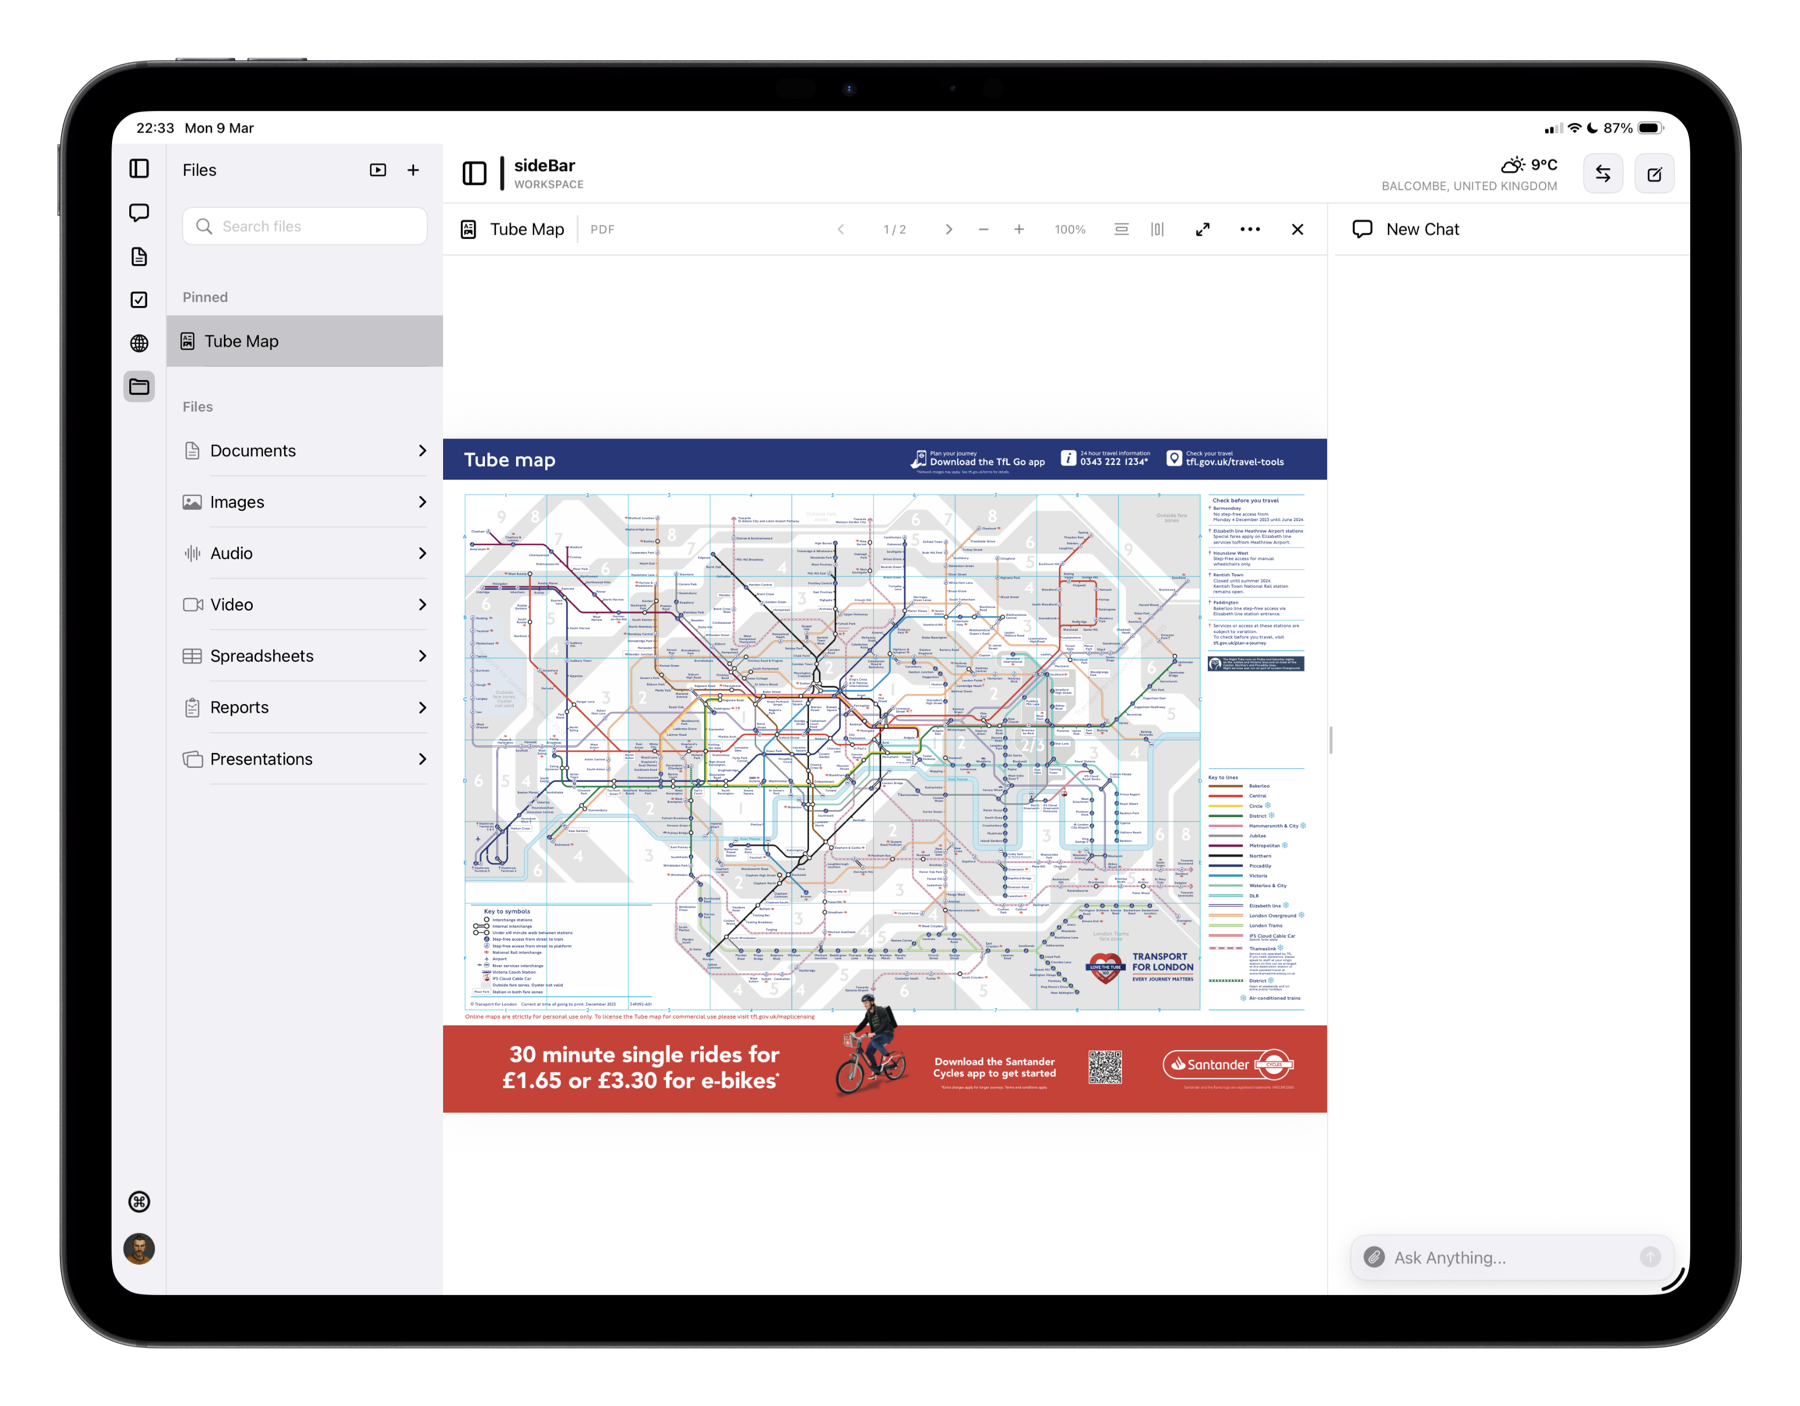The height and width of the screenshot is (1406, 1800).
Task: Toggle the left sidebar panel icon
Action: pos(139,168)
